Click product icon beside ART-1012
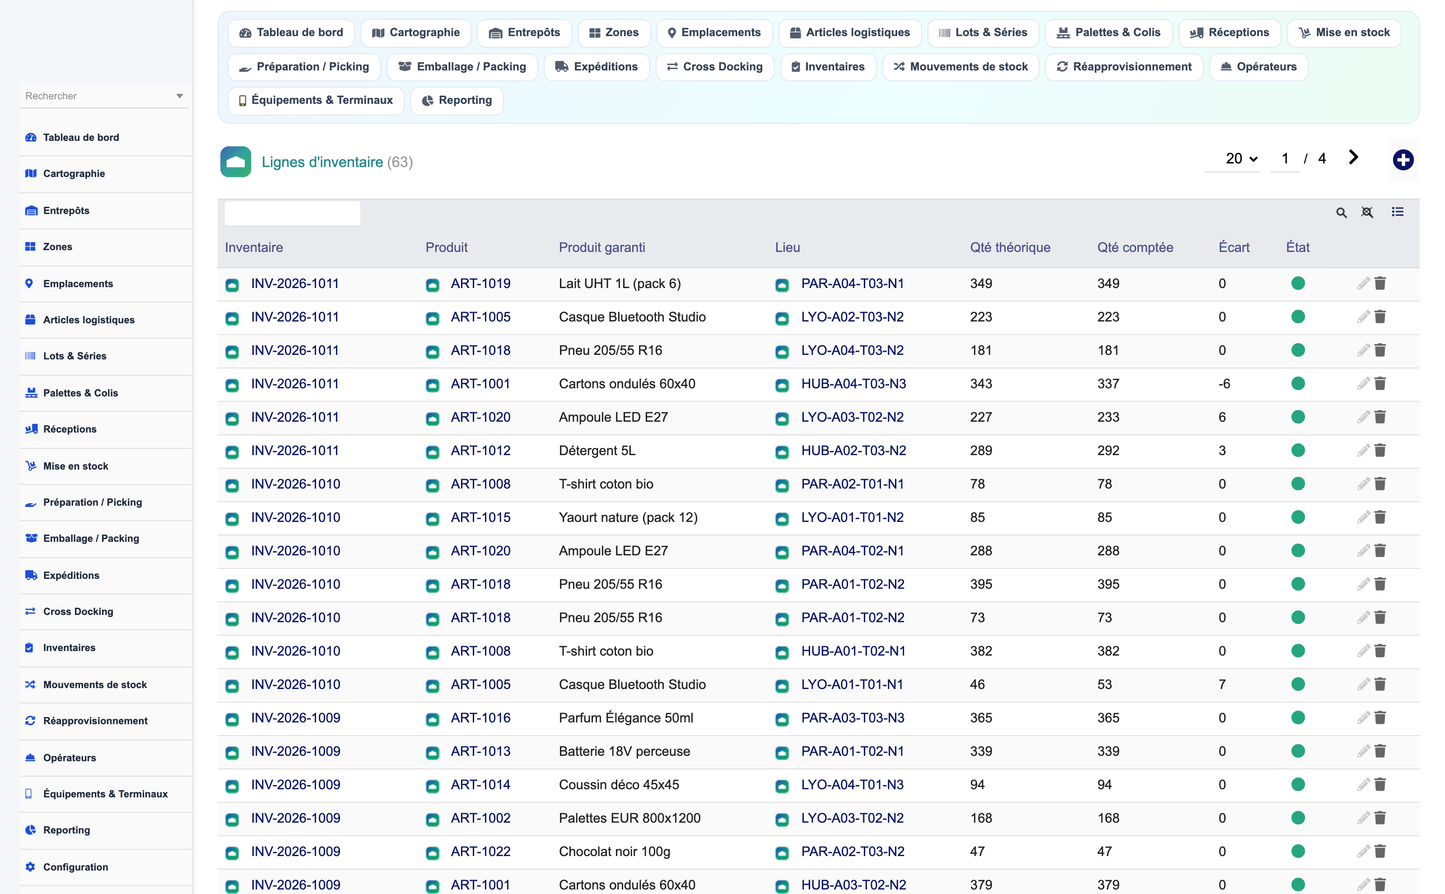 [432, 452]
